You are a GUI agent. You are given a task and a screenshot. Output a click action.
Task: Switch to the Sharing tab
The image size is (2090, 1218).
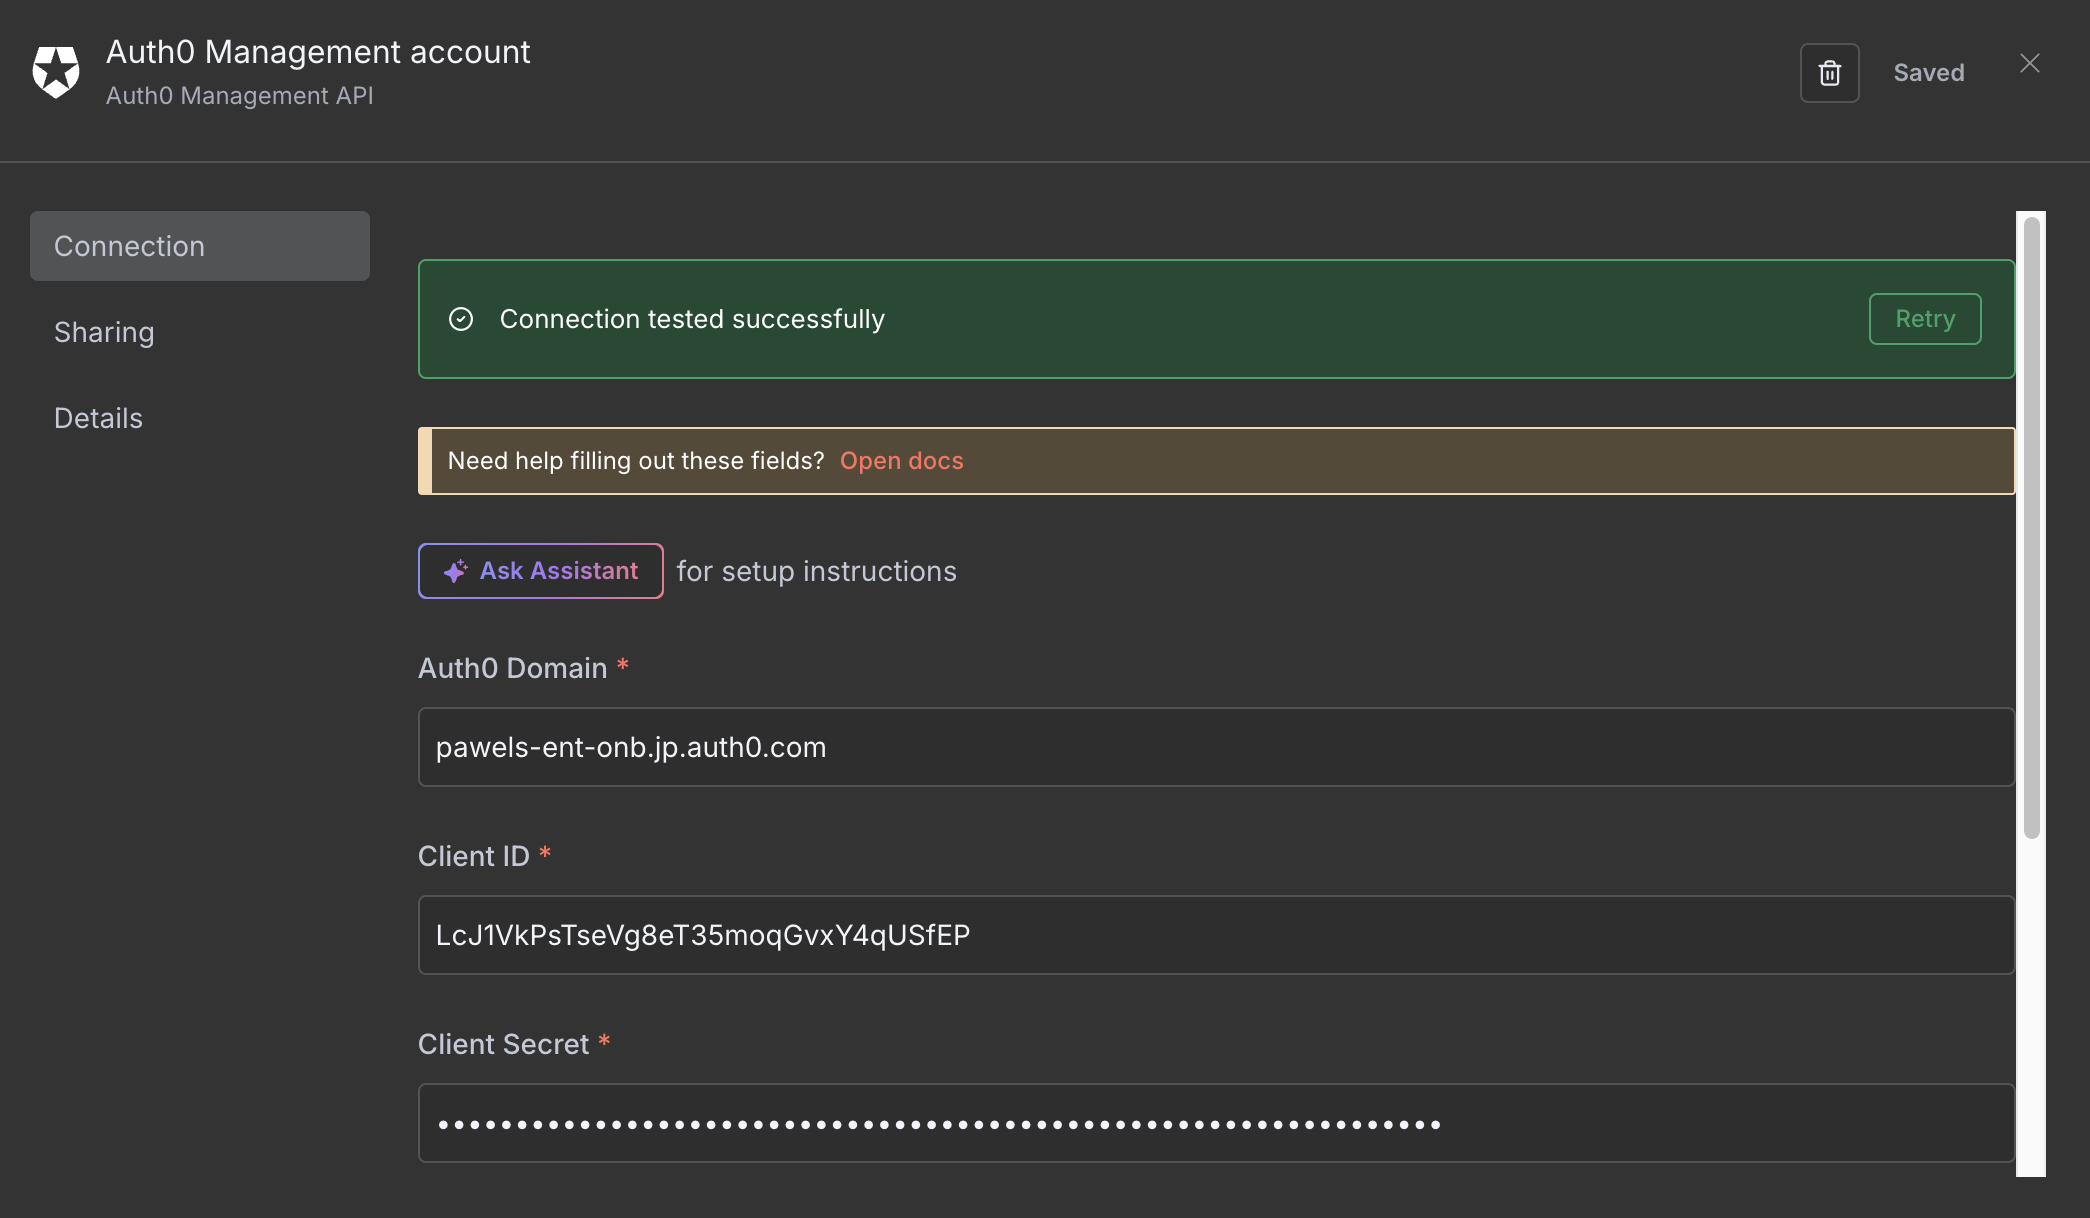click(x=104, y=332)
